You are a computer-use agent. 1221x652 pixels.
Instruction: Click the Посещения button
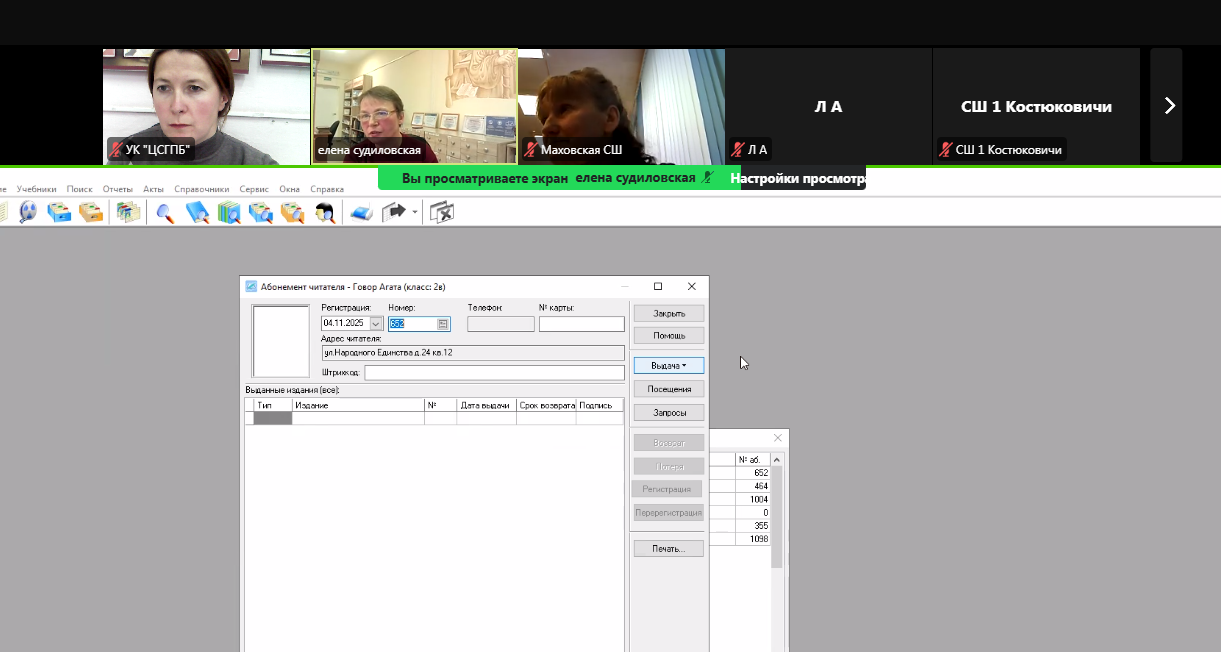[x=669, y=389]
